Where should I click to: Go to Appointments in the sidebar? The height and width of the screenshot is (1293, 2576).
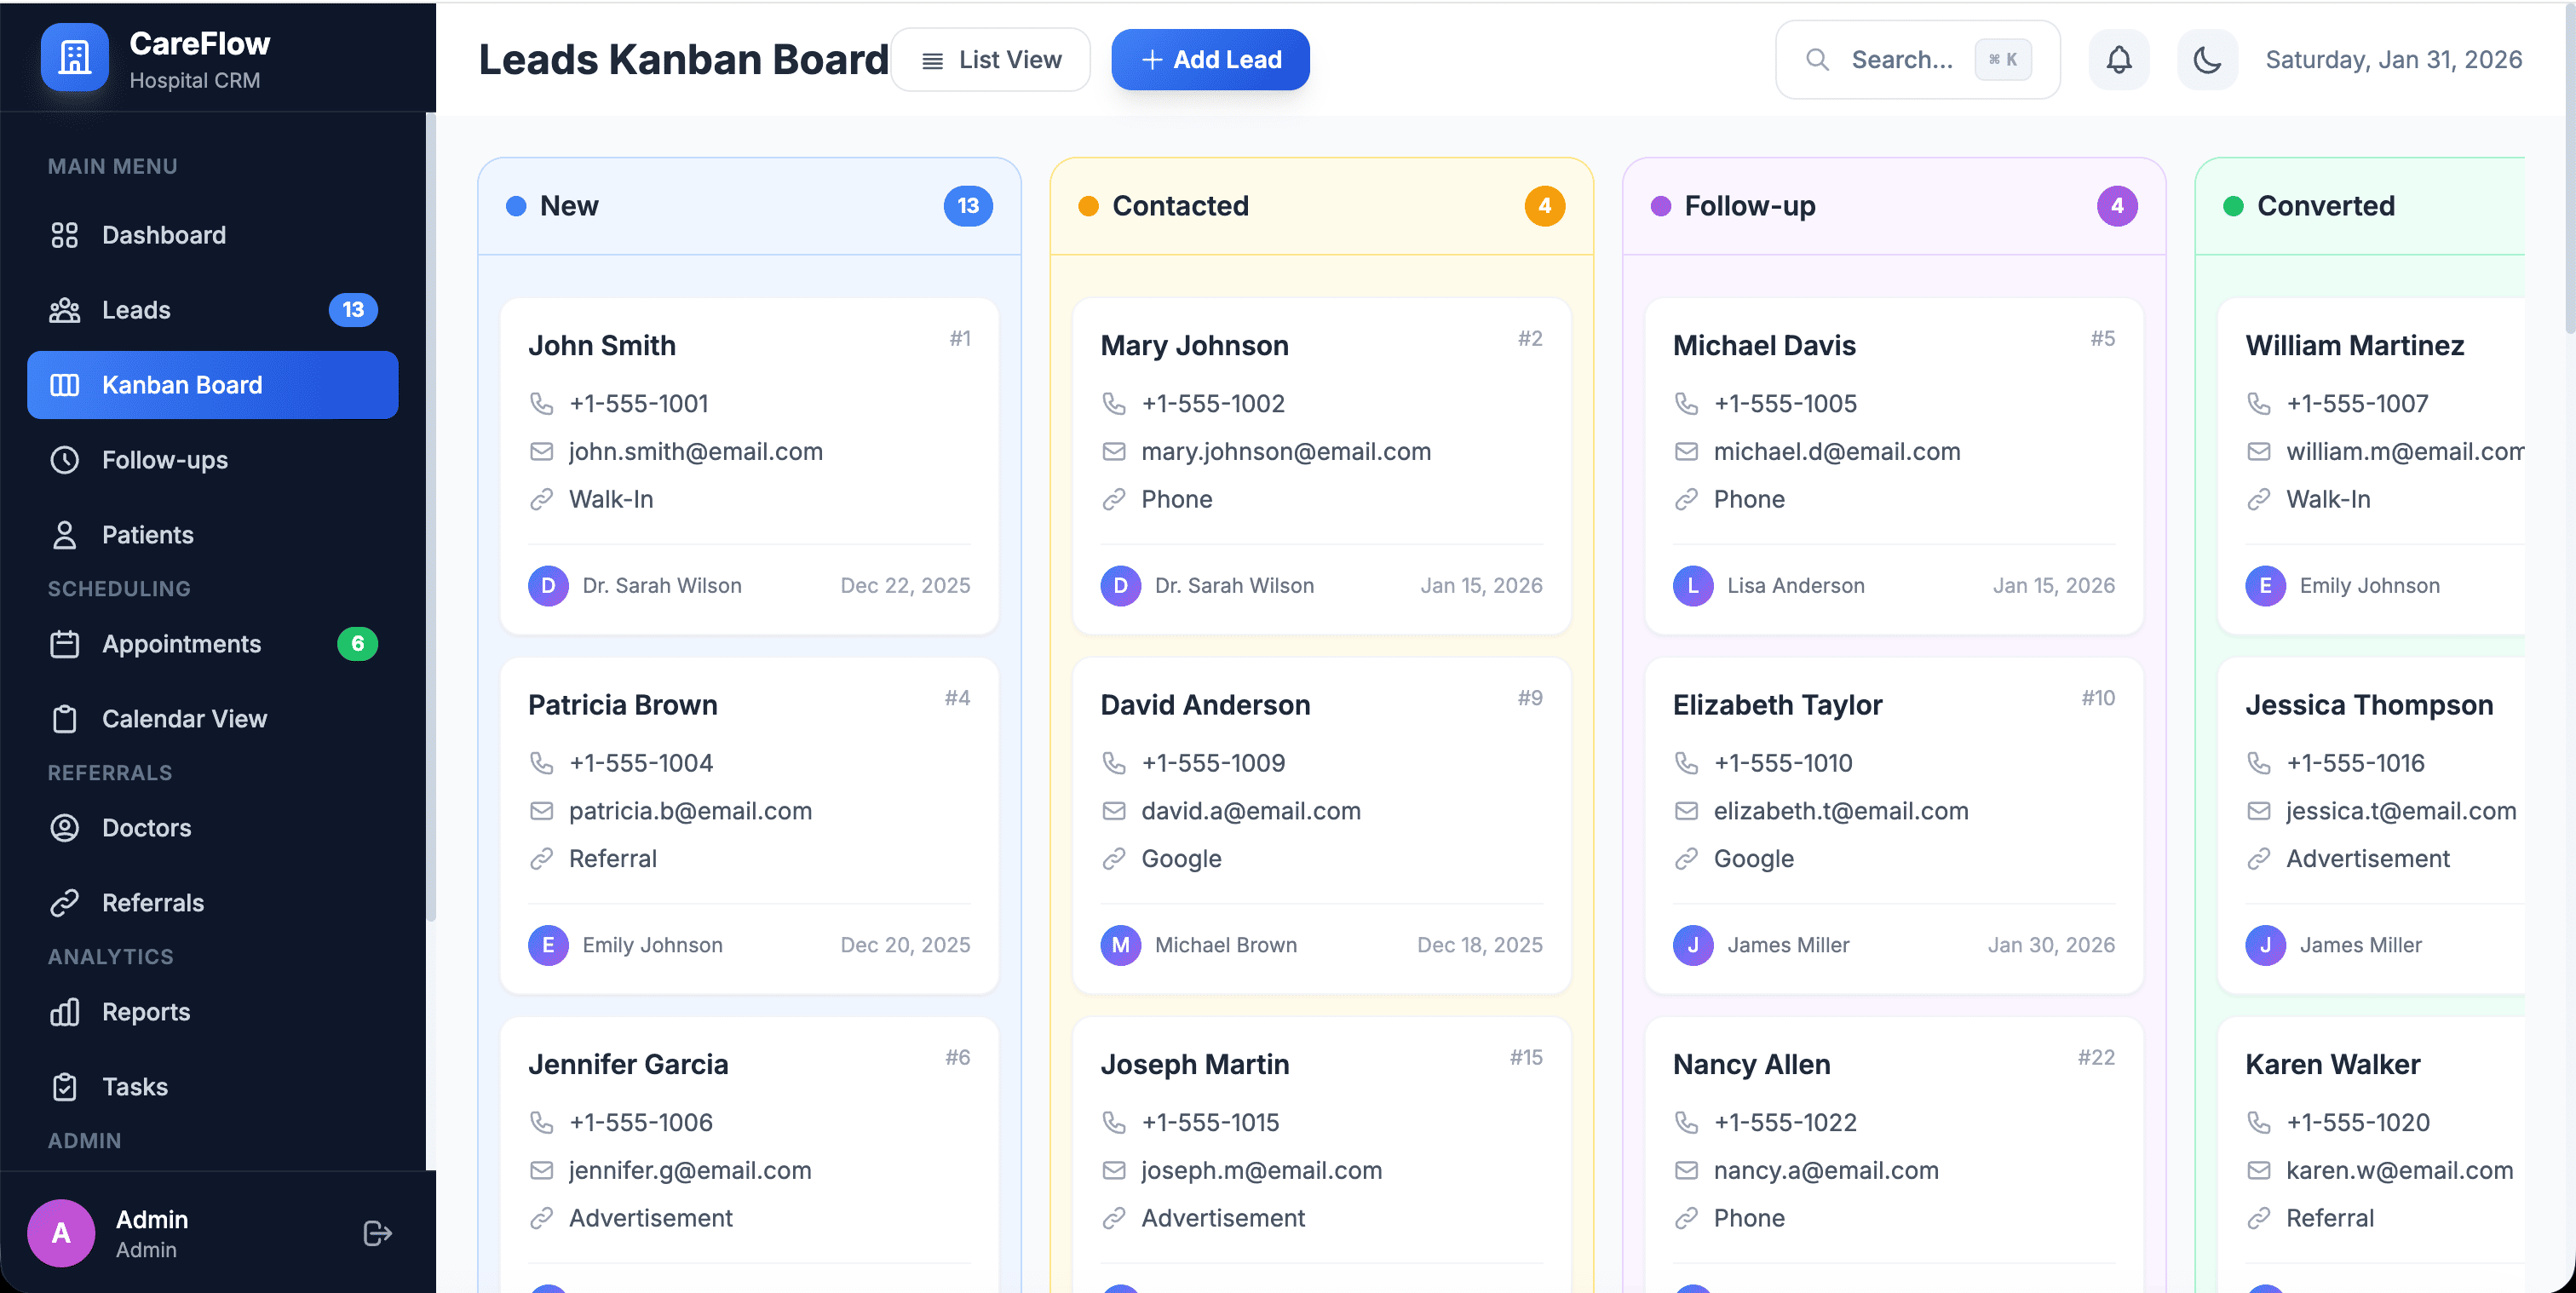pos(181,643)
